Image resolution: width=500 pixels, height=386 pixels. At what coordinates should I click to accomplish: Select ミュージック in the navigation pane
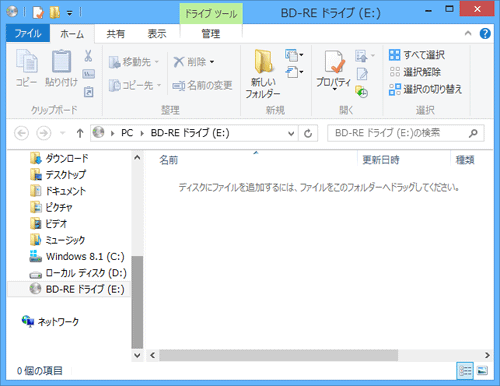[57, 240]
